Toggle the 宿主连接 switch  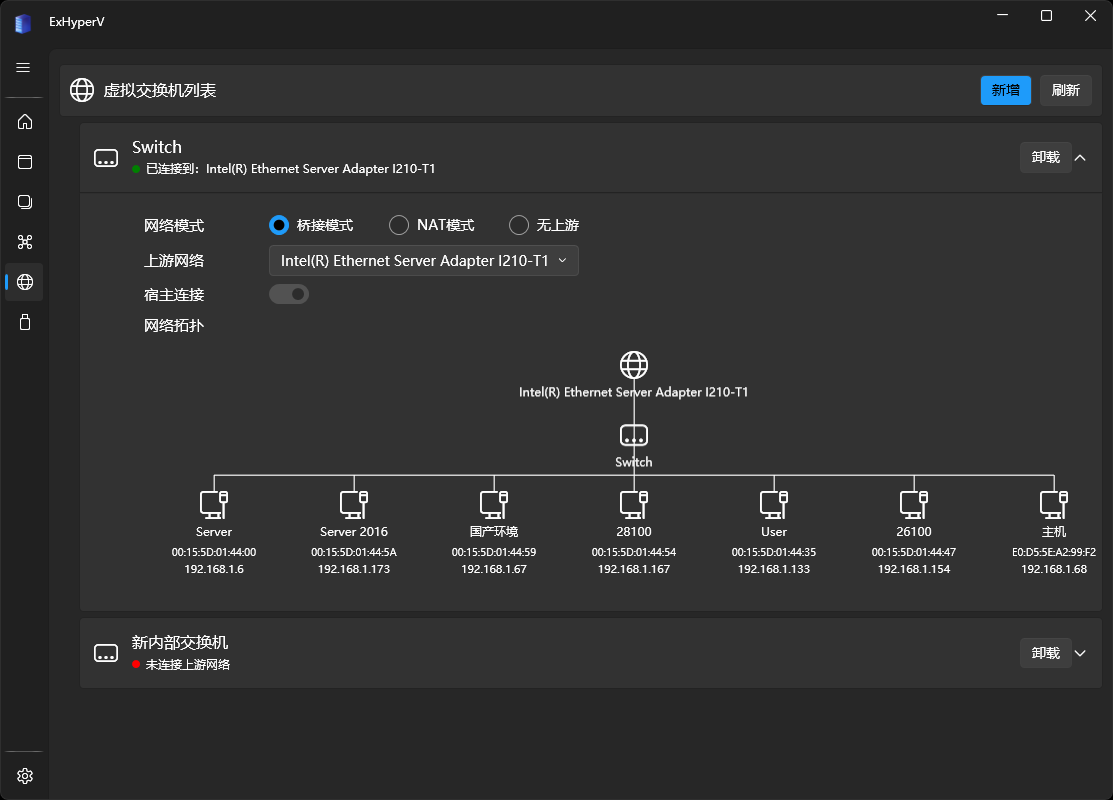point(289,294)
